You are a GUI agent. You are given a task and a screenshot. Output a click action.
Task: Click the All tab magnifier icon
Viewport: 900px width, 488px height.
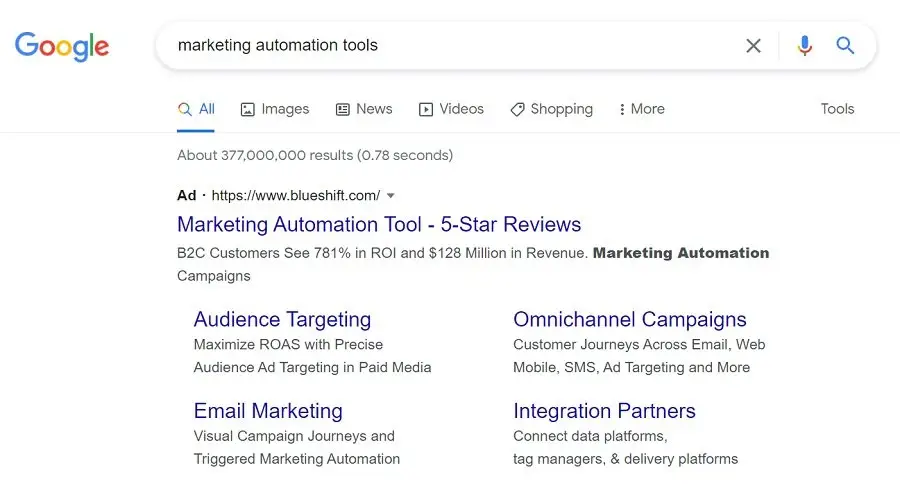tap(184, 109)
